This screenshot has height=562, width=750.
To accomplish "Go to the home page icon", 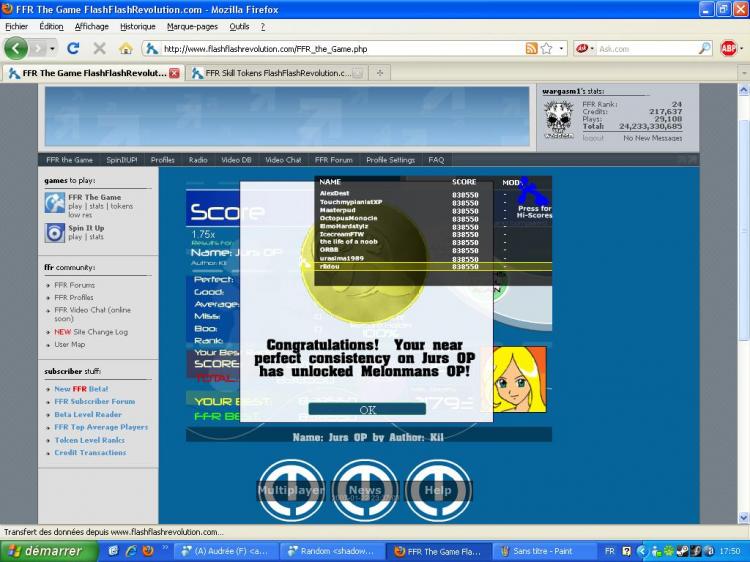I will click(126, 48).
